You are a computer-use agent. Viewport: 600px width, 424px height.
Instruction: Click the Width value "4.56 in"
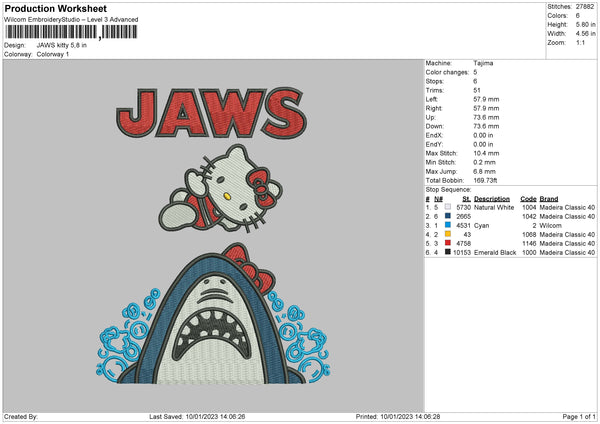pyautogui.click(x=585, y=34)
